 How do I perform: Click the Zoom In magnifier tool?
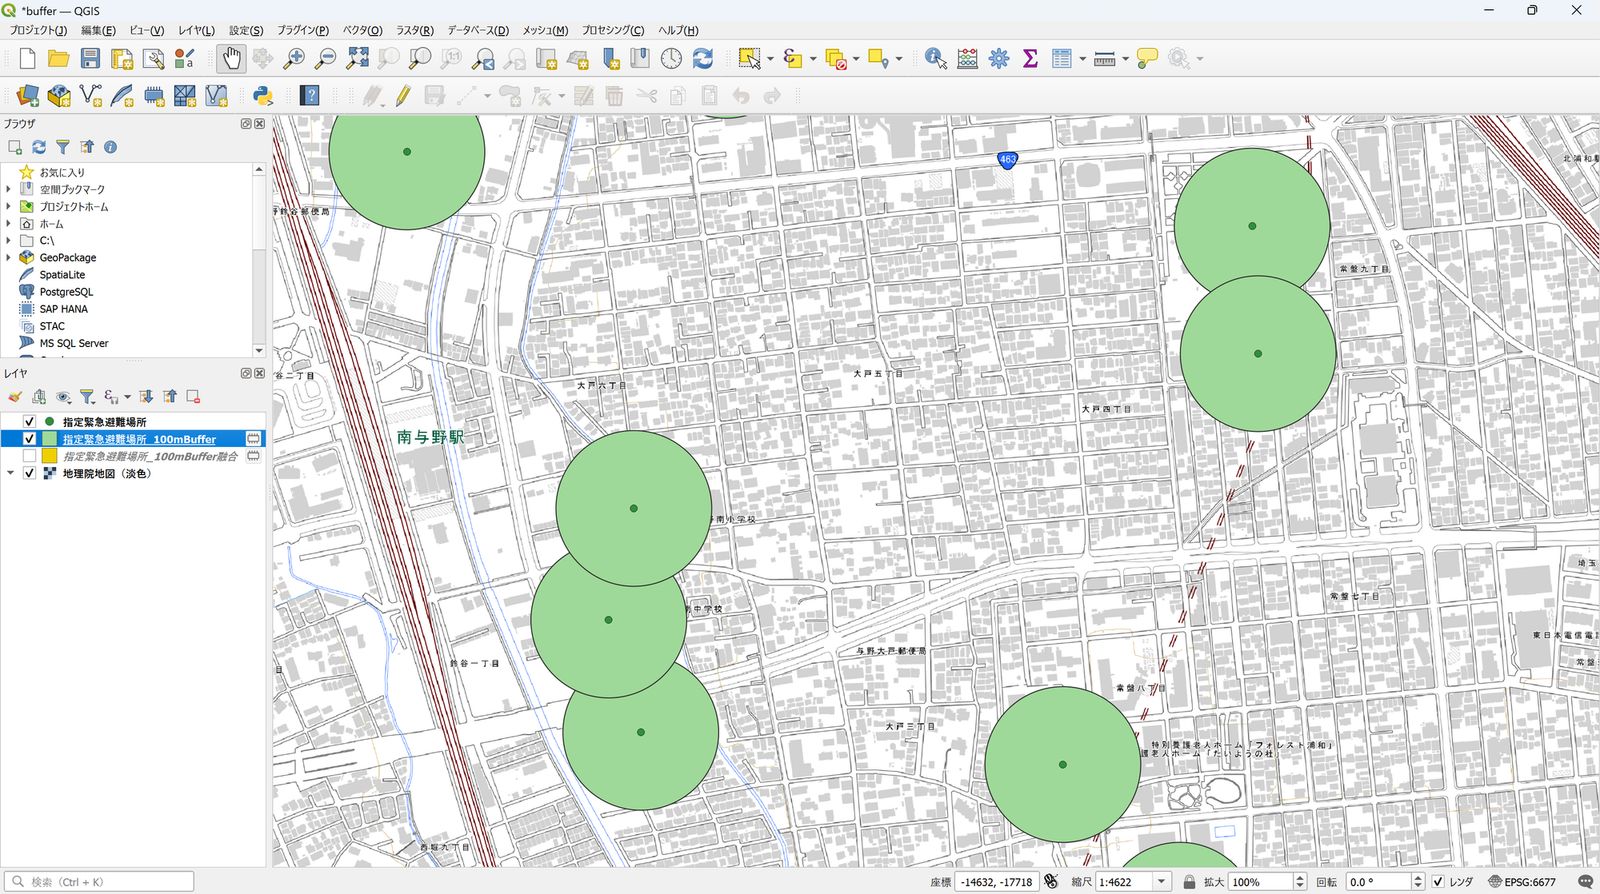click(293, 59)
